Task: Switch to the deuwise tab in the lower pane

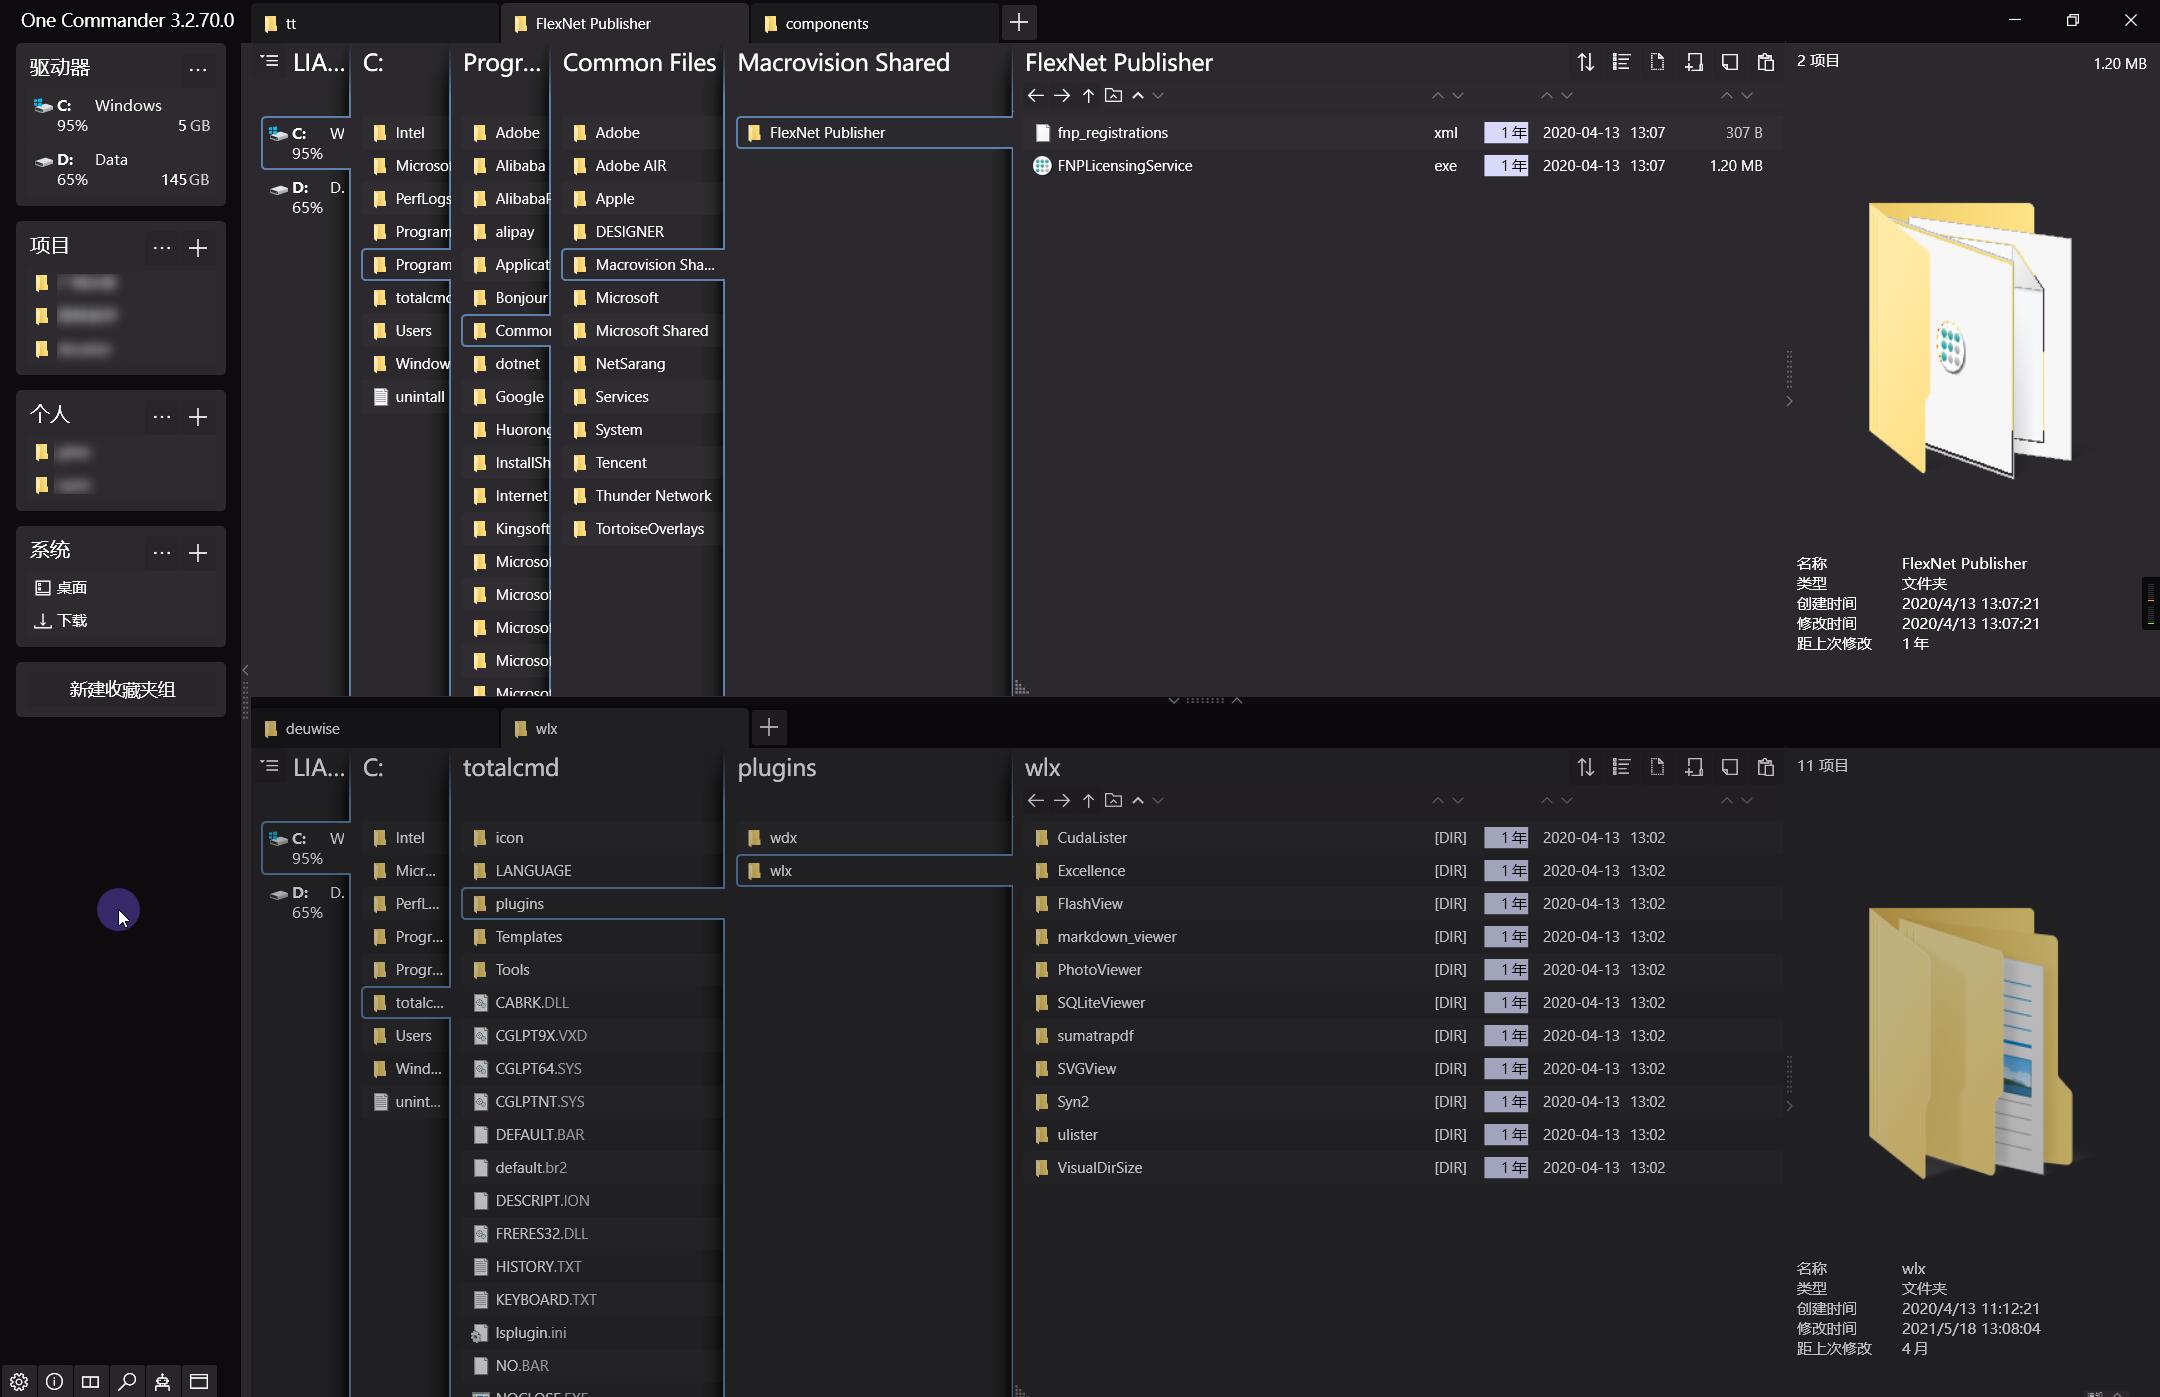Action: point(312,728)
